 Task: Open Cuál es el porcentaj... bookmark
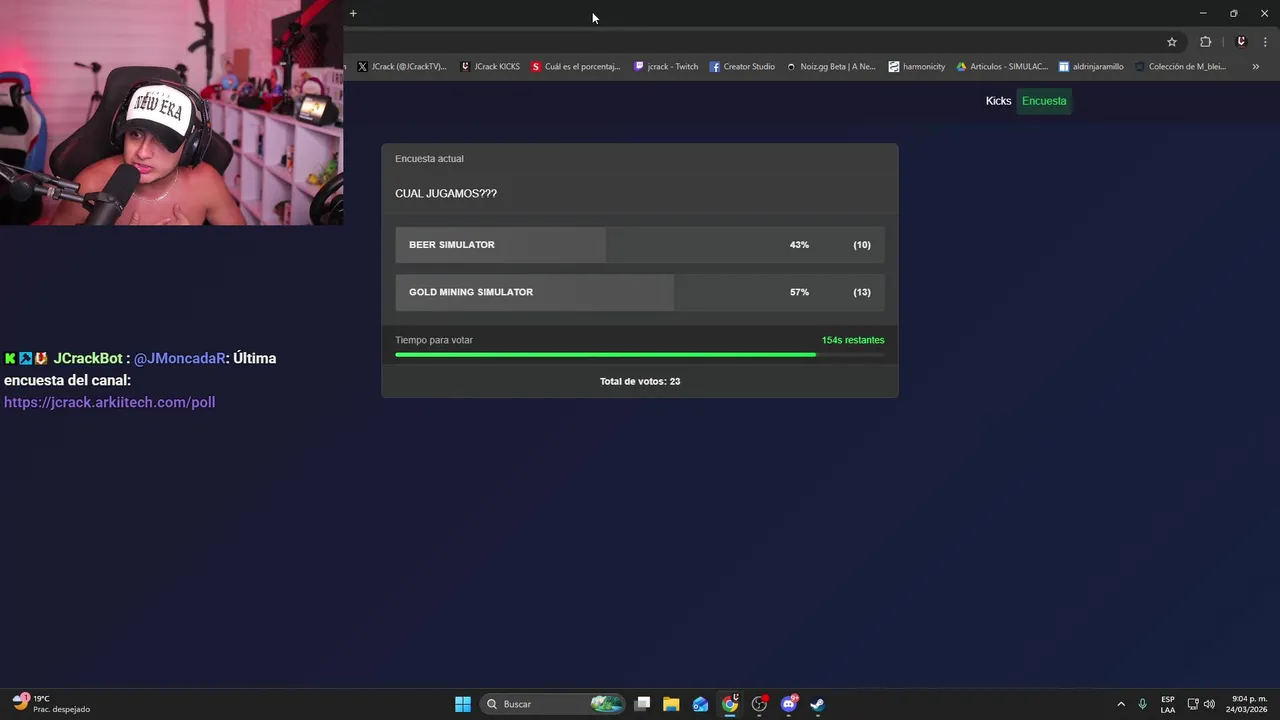(x=576, y=67)
